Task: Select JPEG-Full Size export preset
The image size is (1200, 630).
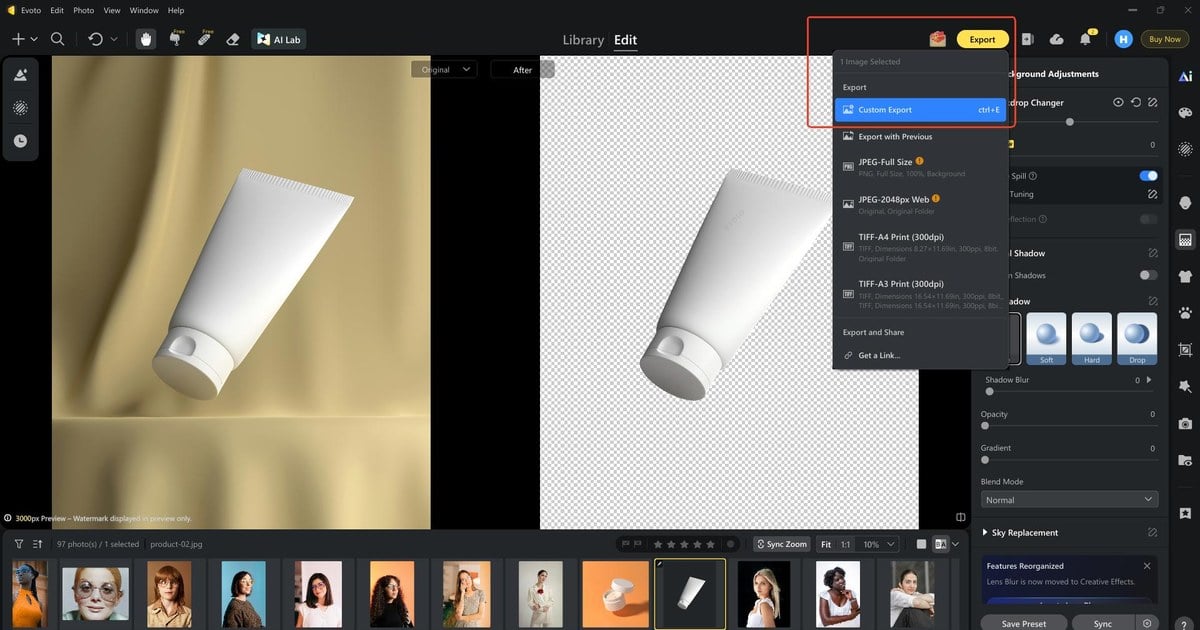Action: (920, 167)
